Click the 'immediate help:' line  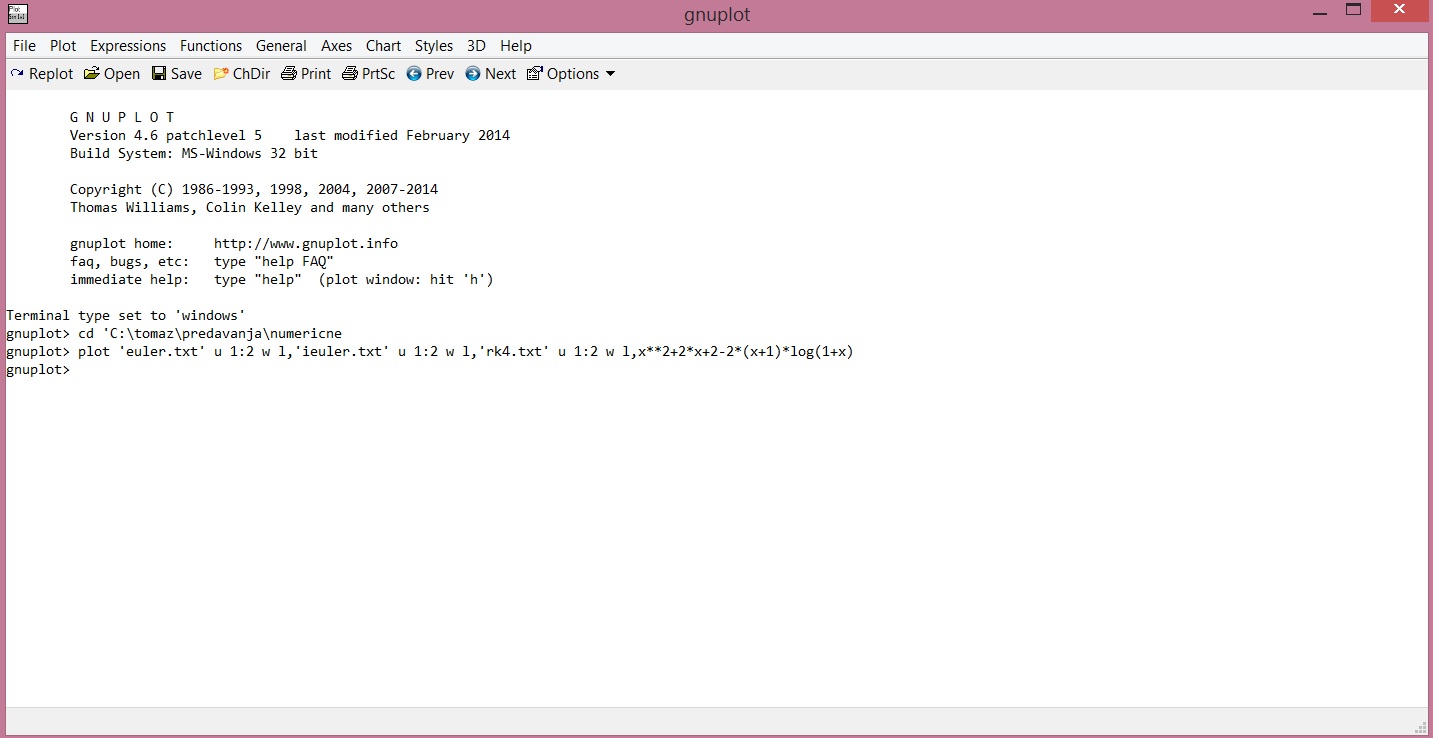[x=282, y=280]
